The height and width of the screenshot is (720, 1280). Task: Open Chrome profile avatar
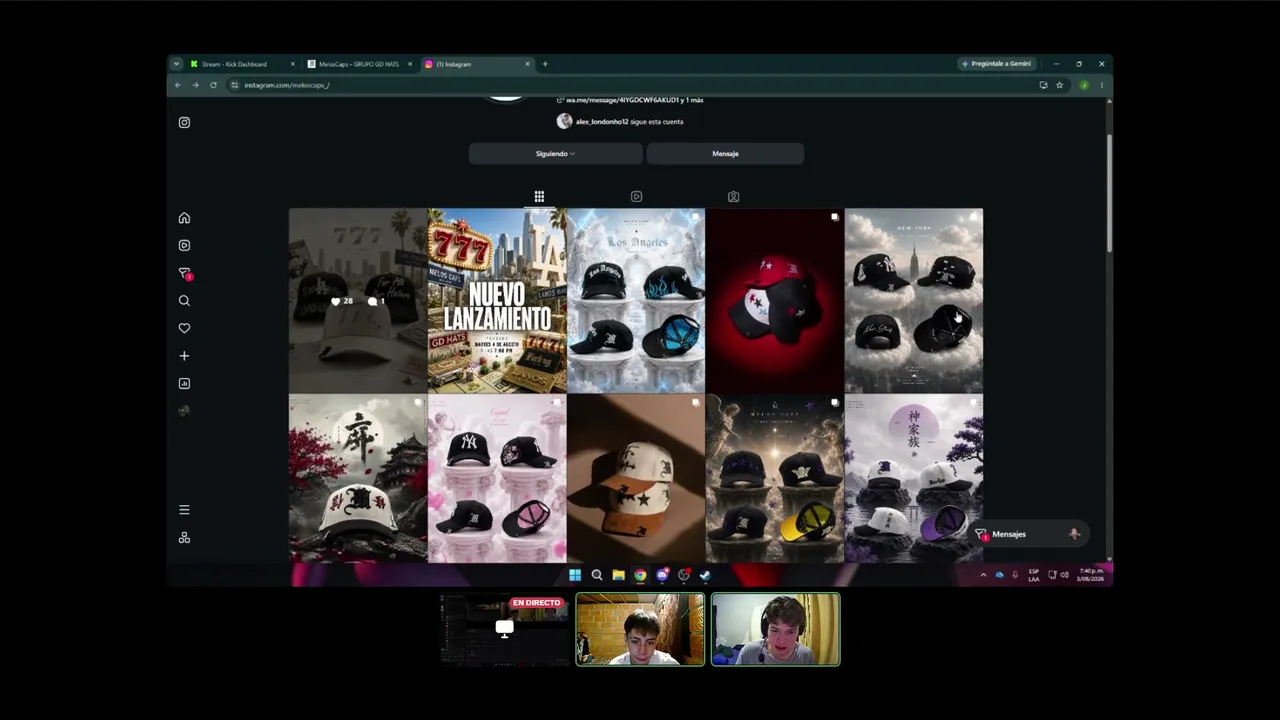point(1084,85)
